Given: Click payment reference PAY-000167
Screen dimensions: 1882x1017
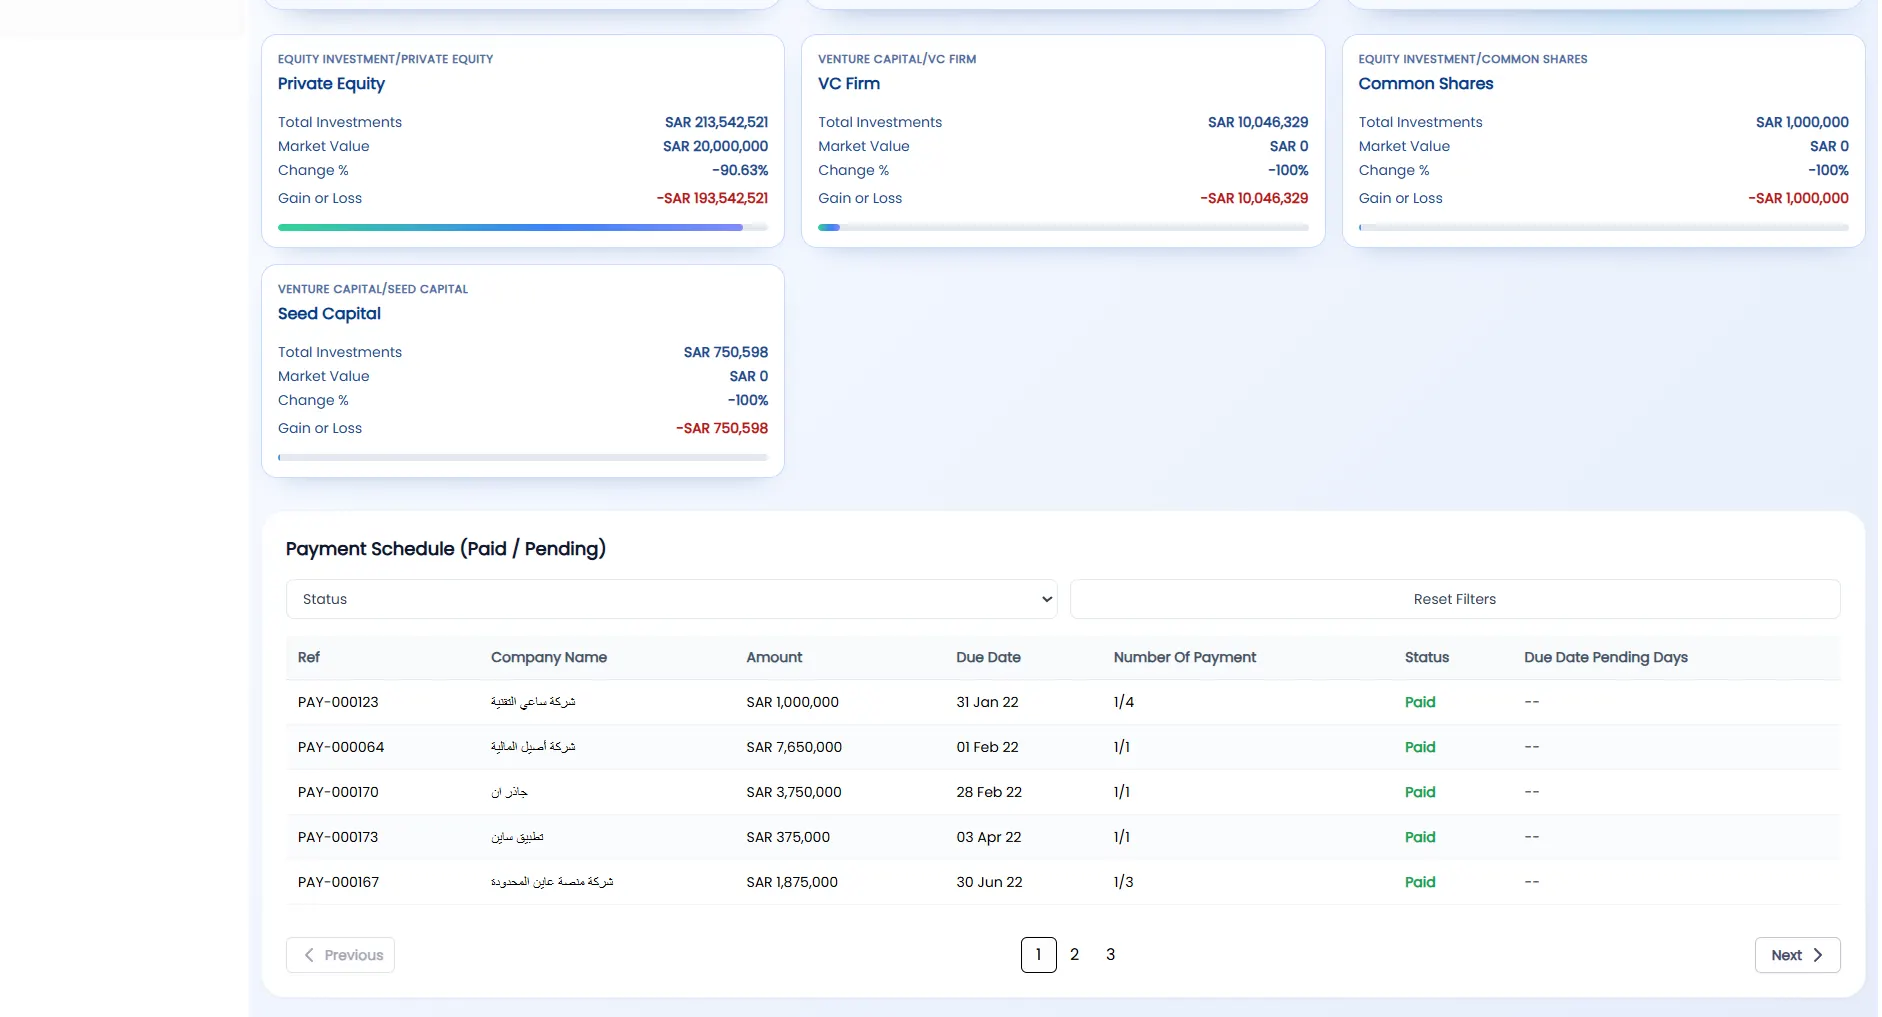Looking at the screenshot, I should [x=338, y=882].
